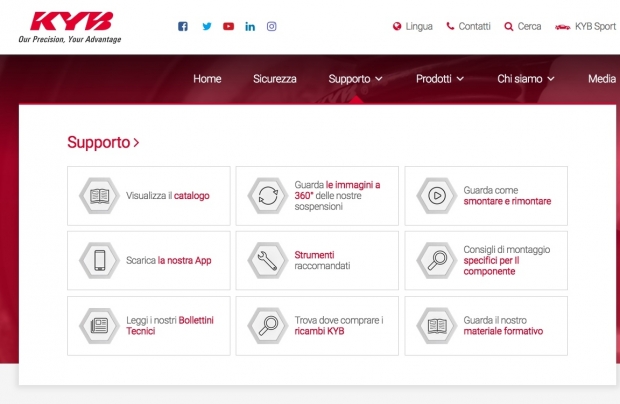Click the play video hexagon icon
This screenshot has width=620, height=404.
tap(436, 196)
